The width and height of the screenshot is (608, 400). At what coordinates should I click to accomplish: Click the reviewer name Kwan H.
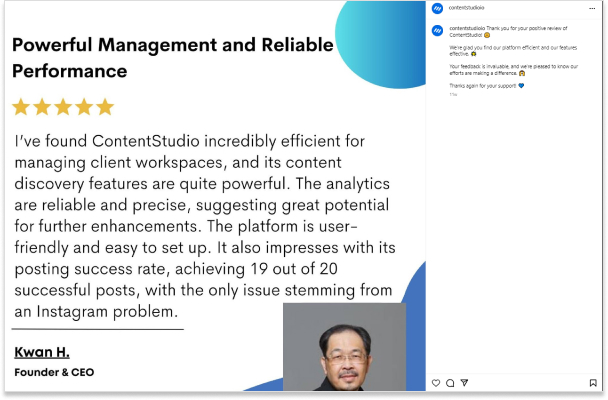(42, 352)
